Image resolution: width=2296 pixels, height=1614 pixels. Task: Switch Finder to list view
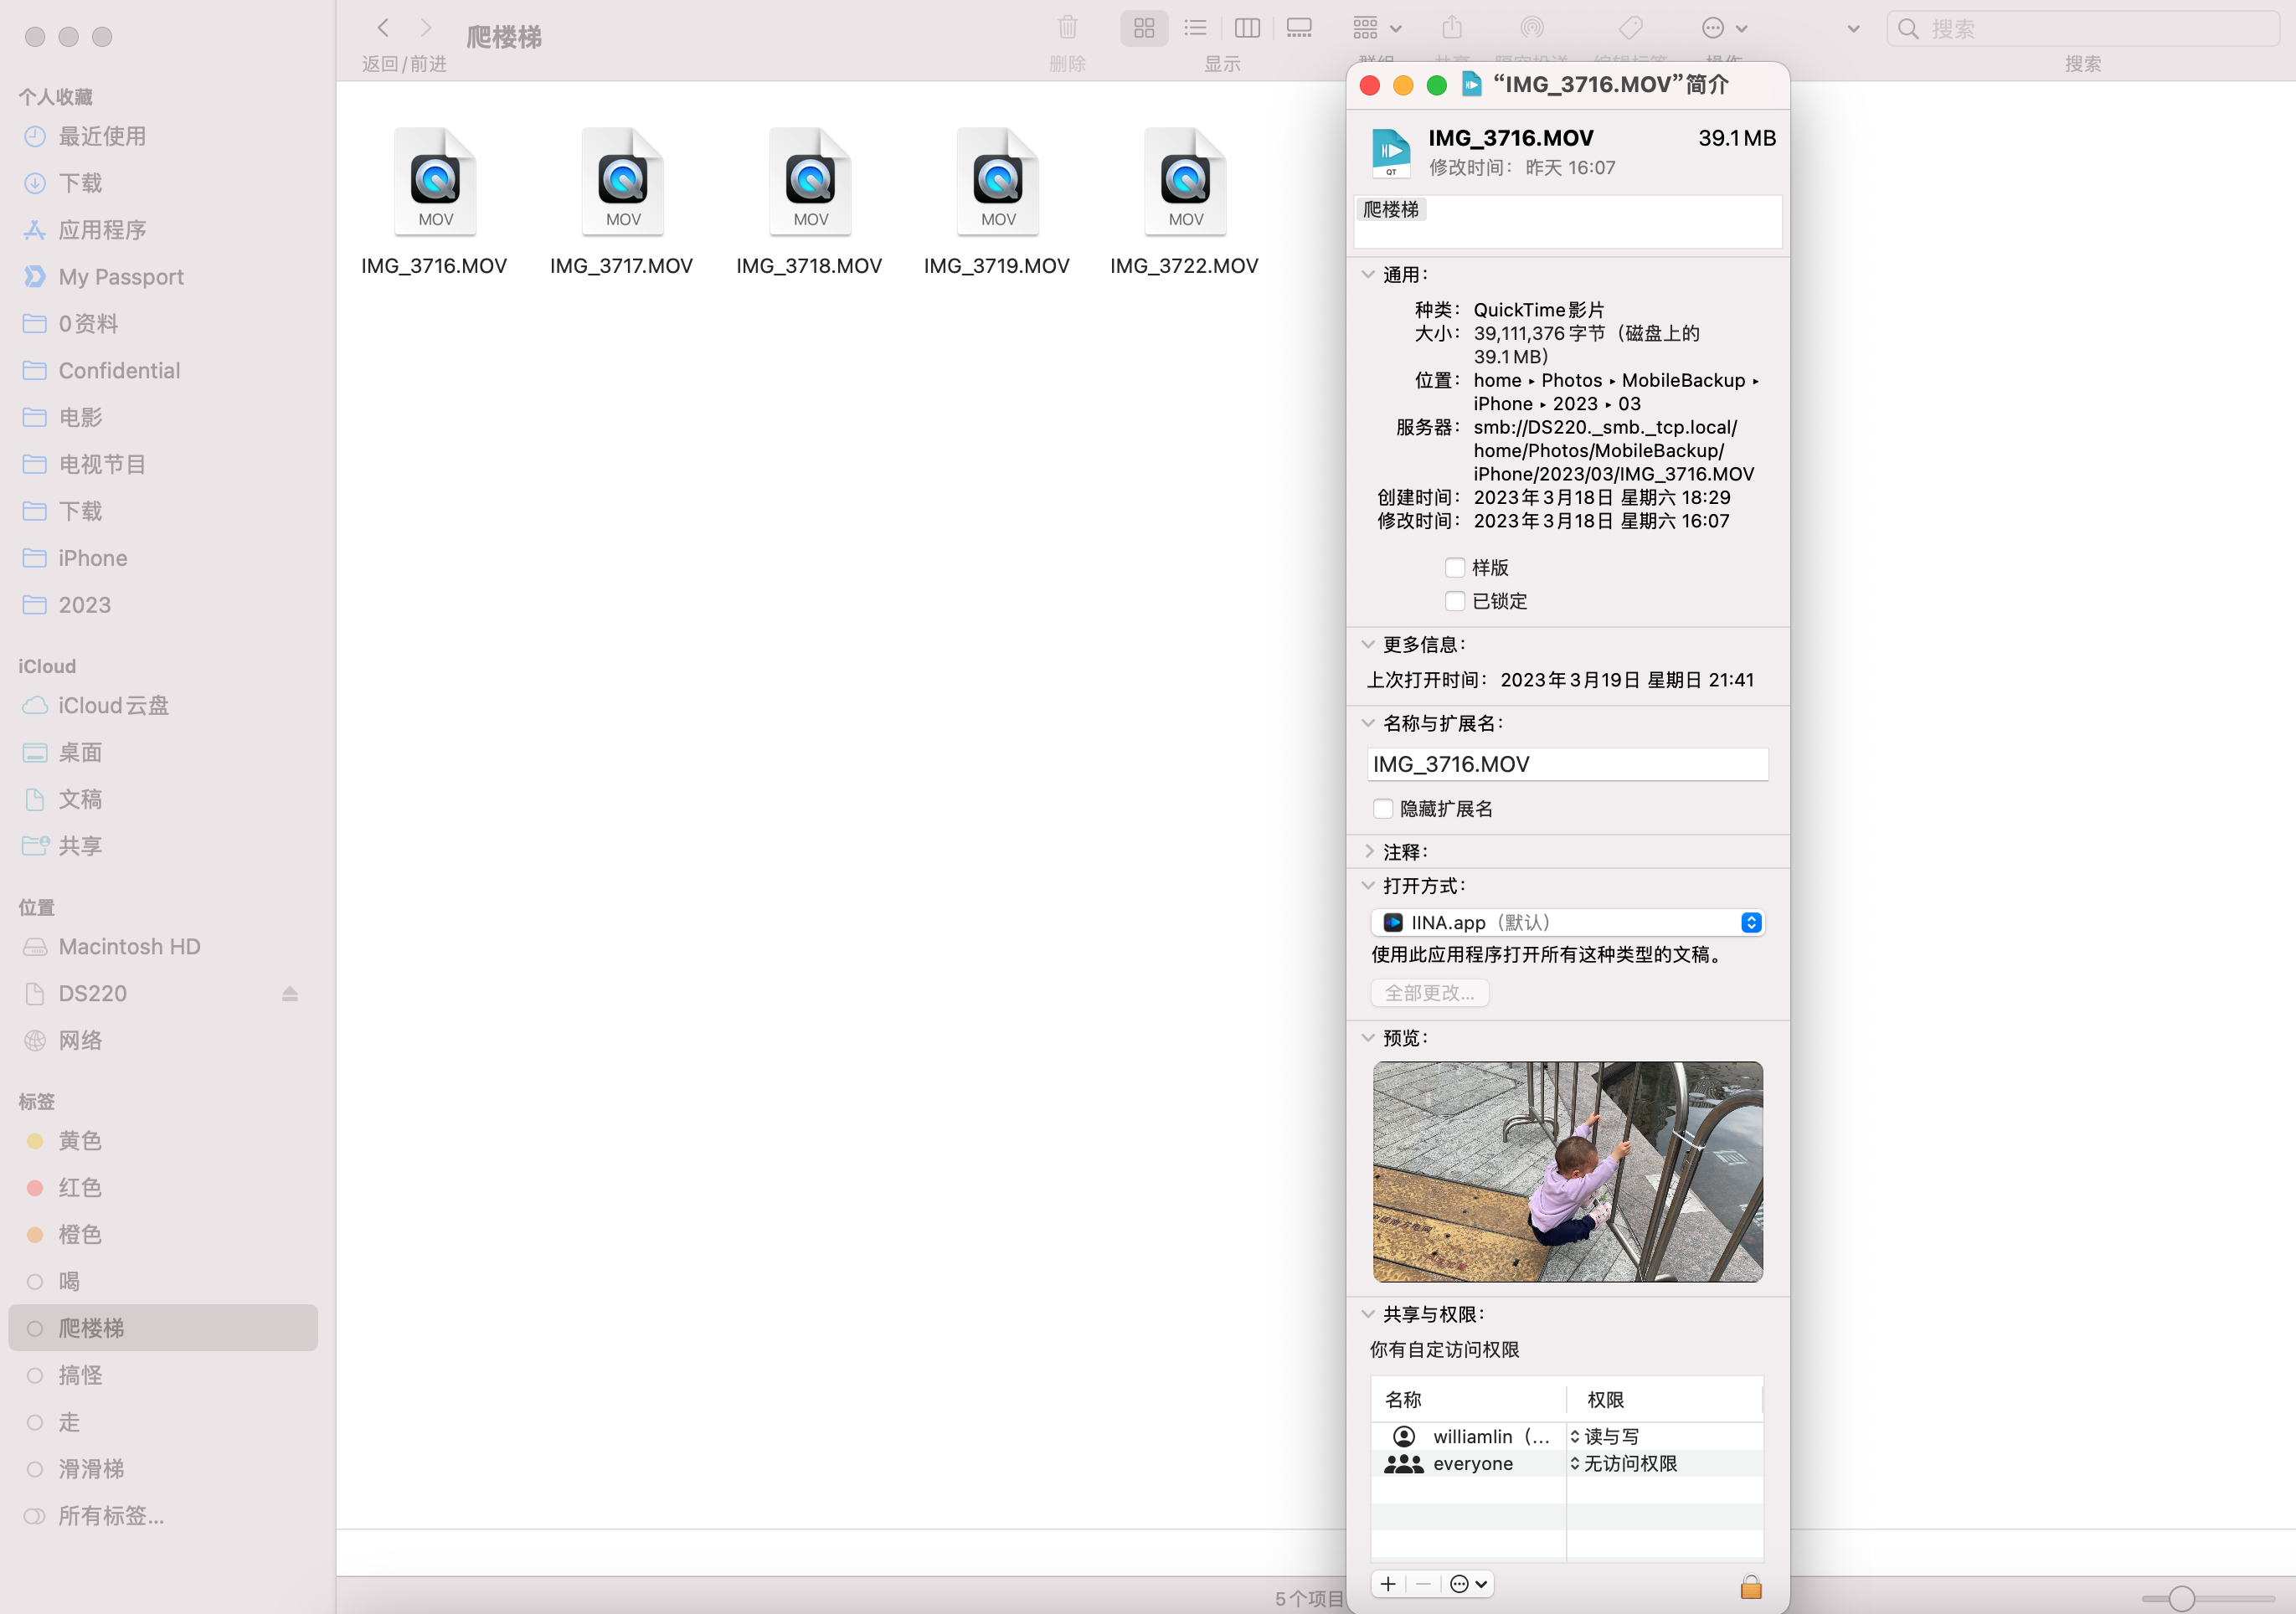click(1195, 28)
